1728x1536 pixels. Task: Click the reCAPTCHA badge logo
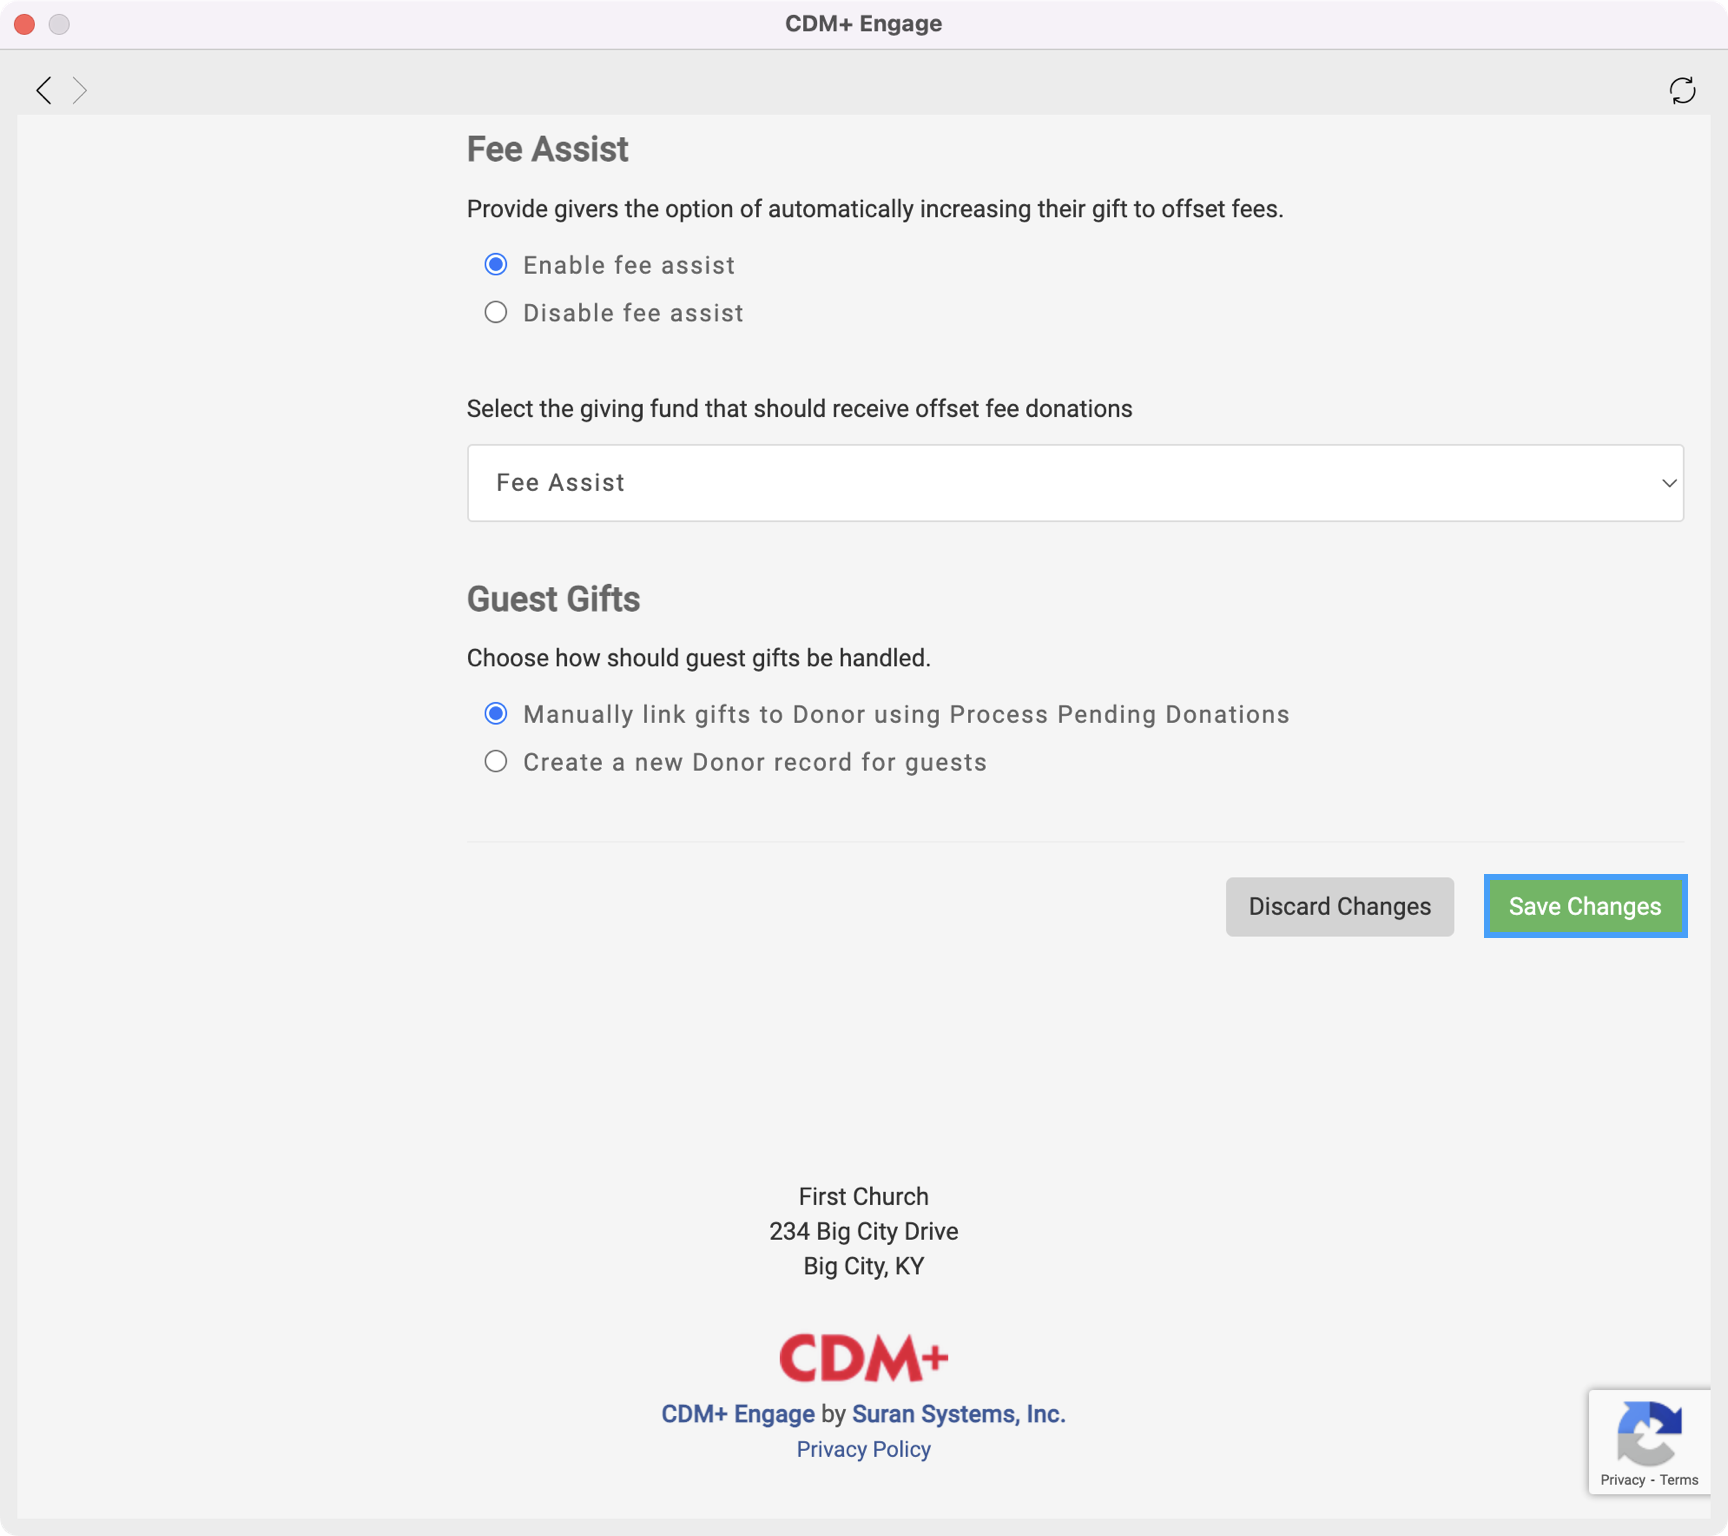[x=1649, y=1432]
